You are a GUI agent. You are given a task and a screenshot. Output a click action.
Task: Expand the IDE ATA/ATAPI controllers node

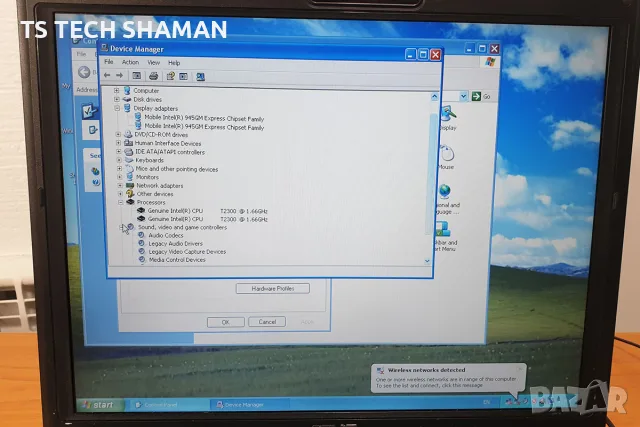tap(119, 151)
